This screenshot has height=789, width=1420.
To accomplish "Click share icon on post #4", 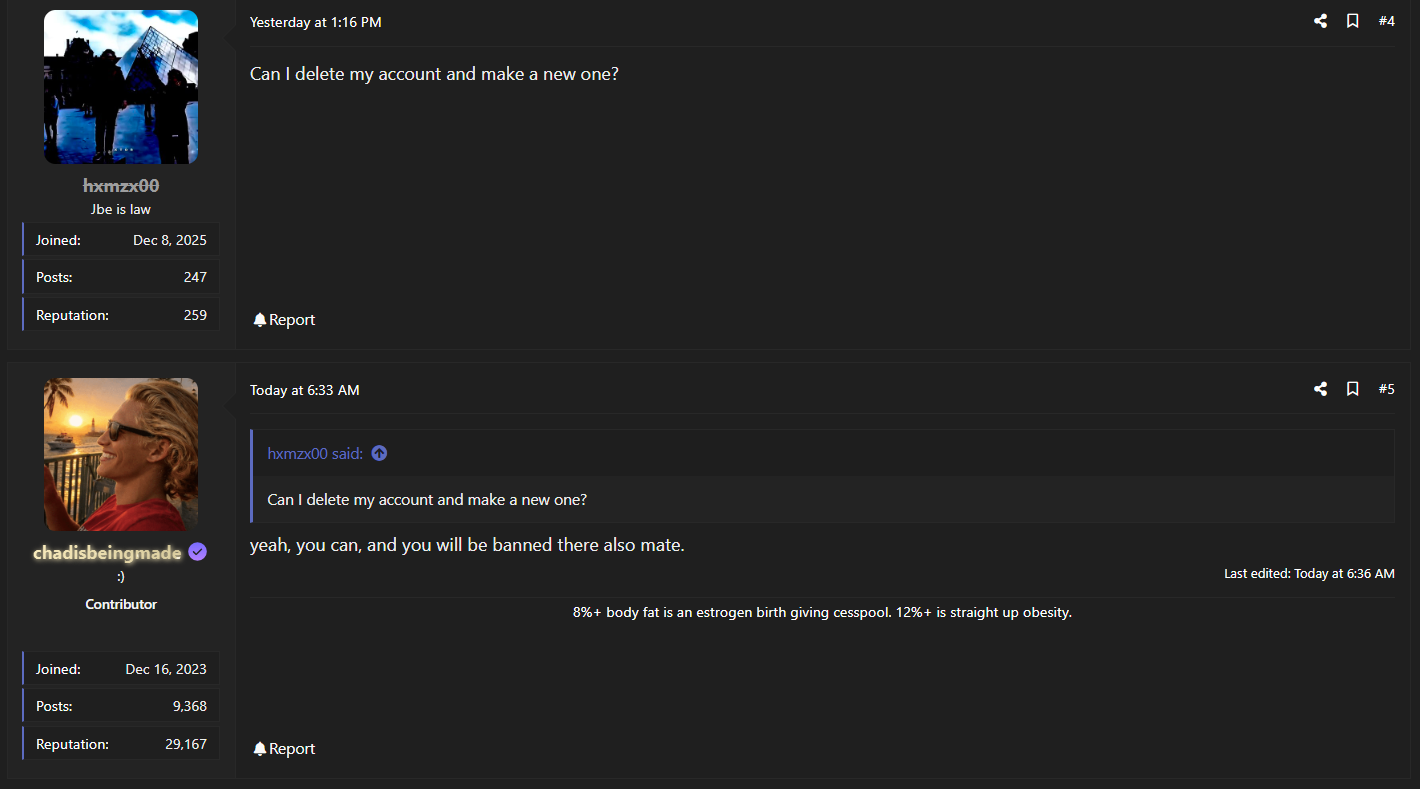I will pyautogui.click(x=1320, y=21).
